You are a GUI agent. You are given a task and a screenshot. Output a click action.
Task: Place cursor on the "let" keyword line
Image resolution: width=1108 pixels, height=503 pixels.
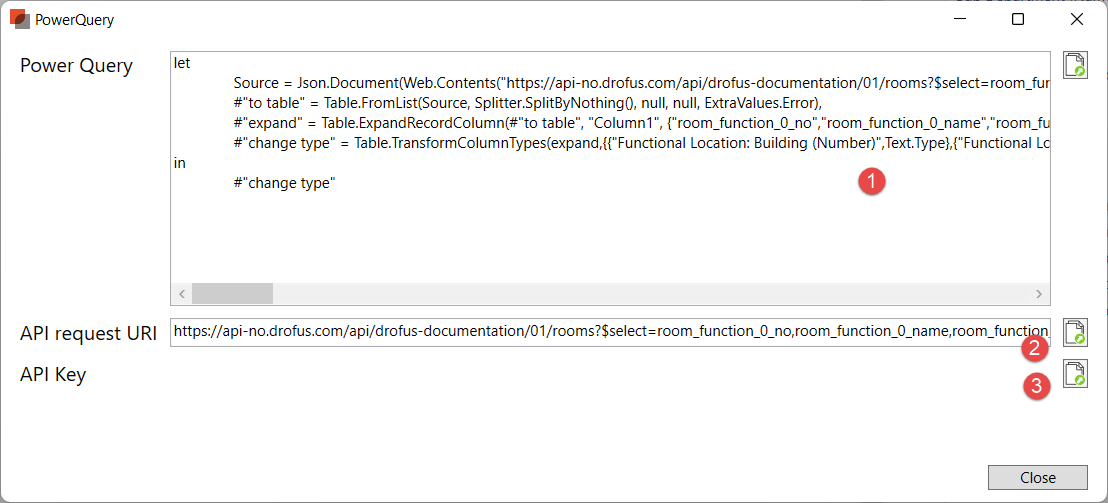tap(183, 63)
